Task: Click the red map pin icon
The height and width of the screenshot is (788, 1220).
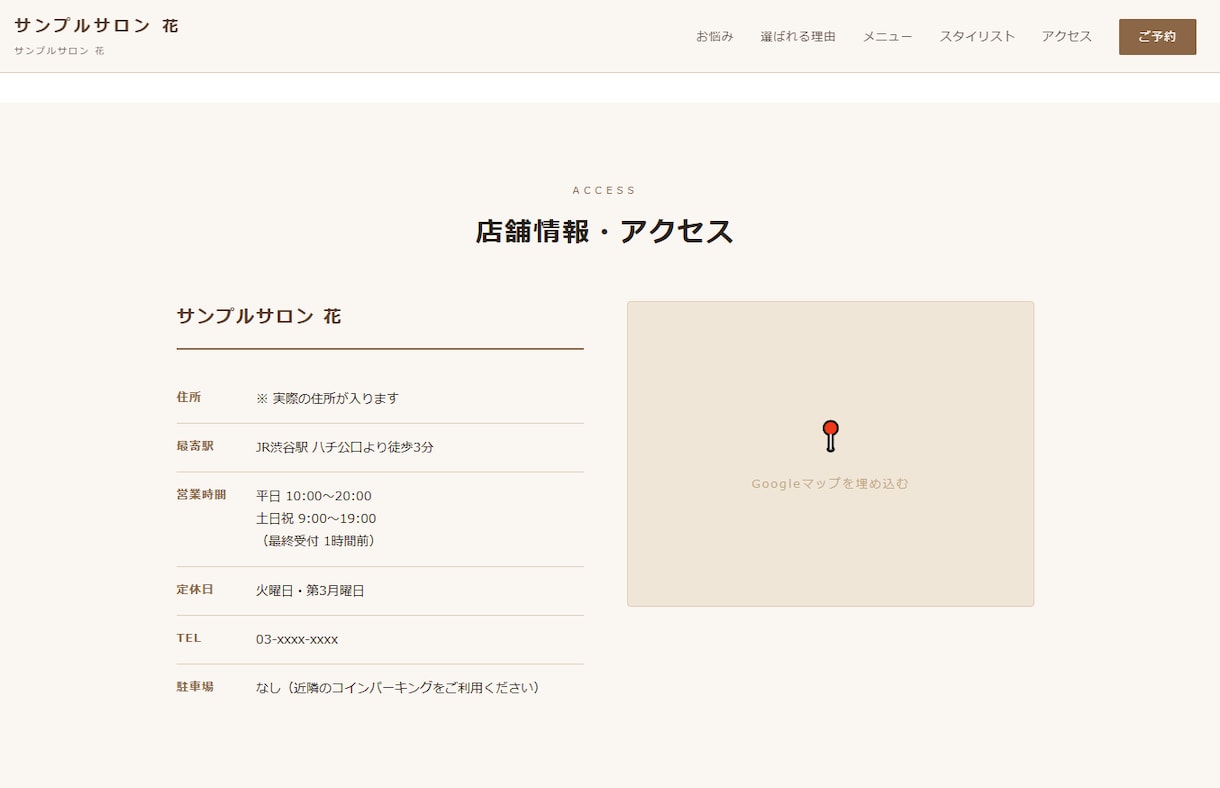Action: pos(830,436)
